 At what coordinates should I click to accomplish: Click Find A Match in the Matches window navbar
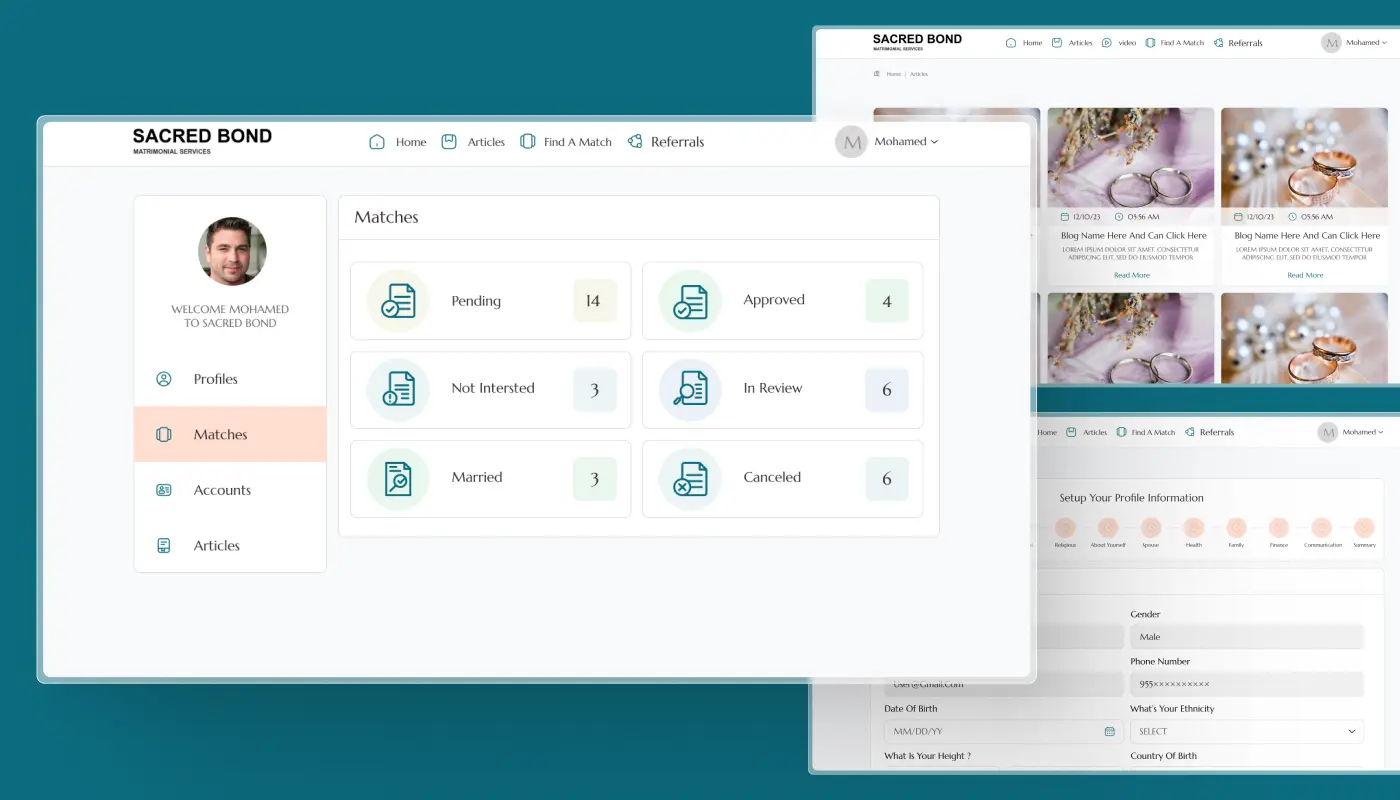566,142
